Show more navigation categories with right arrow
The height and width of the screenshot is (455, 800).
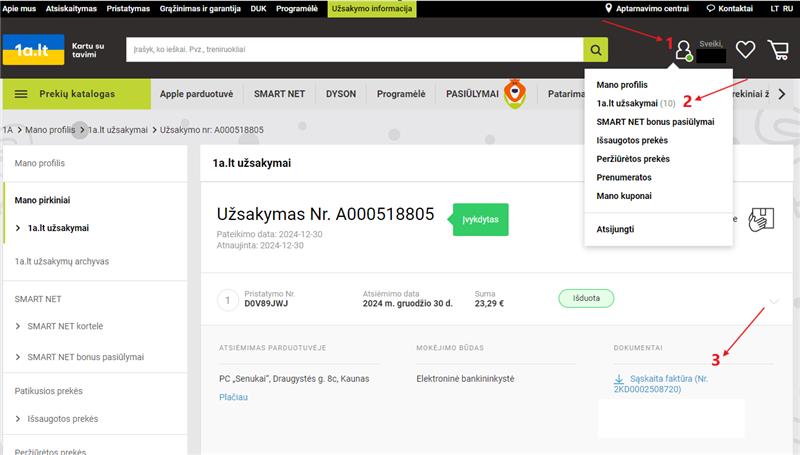(782, 94)
